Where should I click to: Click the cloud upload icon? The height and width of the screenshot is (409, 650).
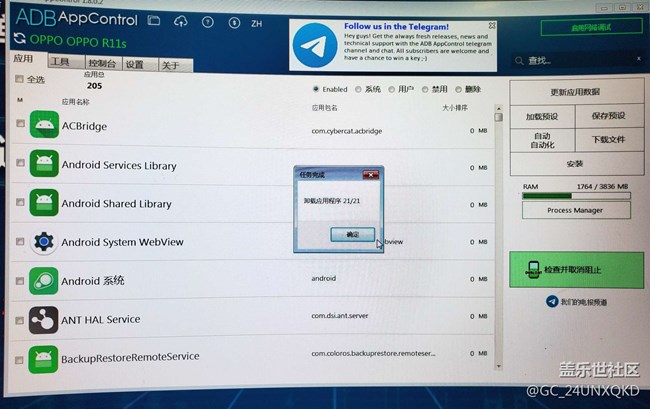[x=180, y=21]
